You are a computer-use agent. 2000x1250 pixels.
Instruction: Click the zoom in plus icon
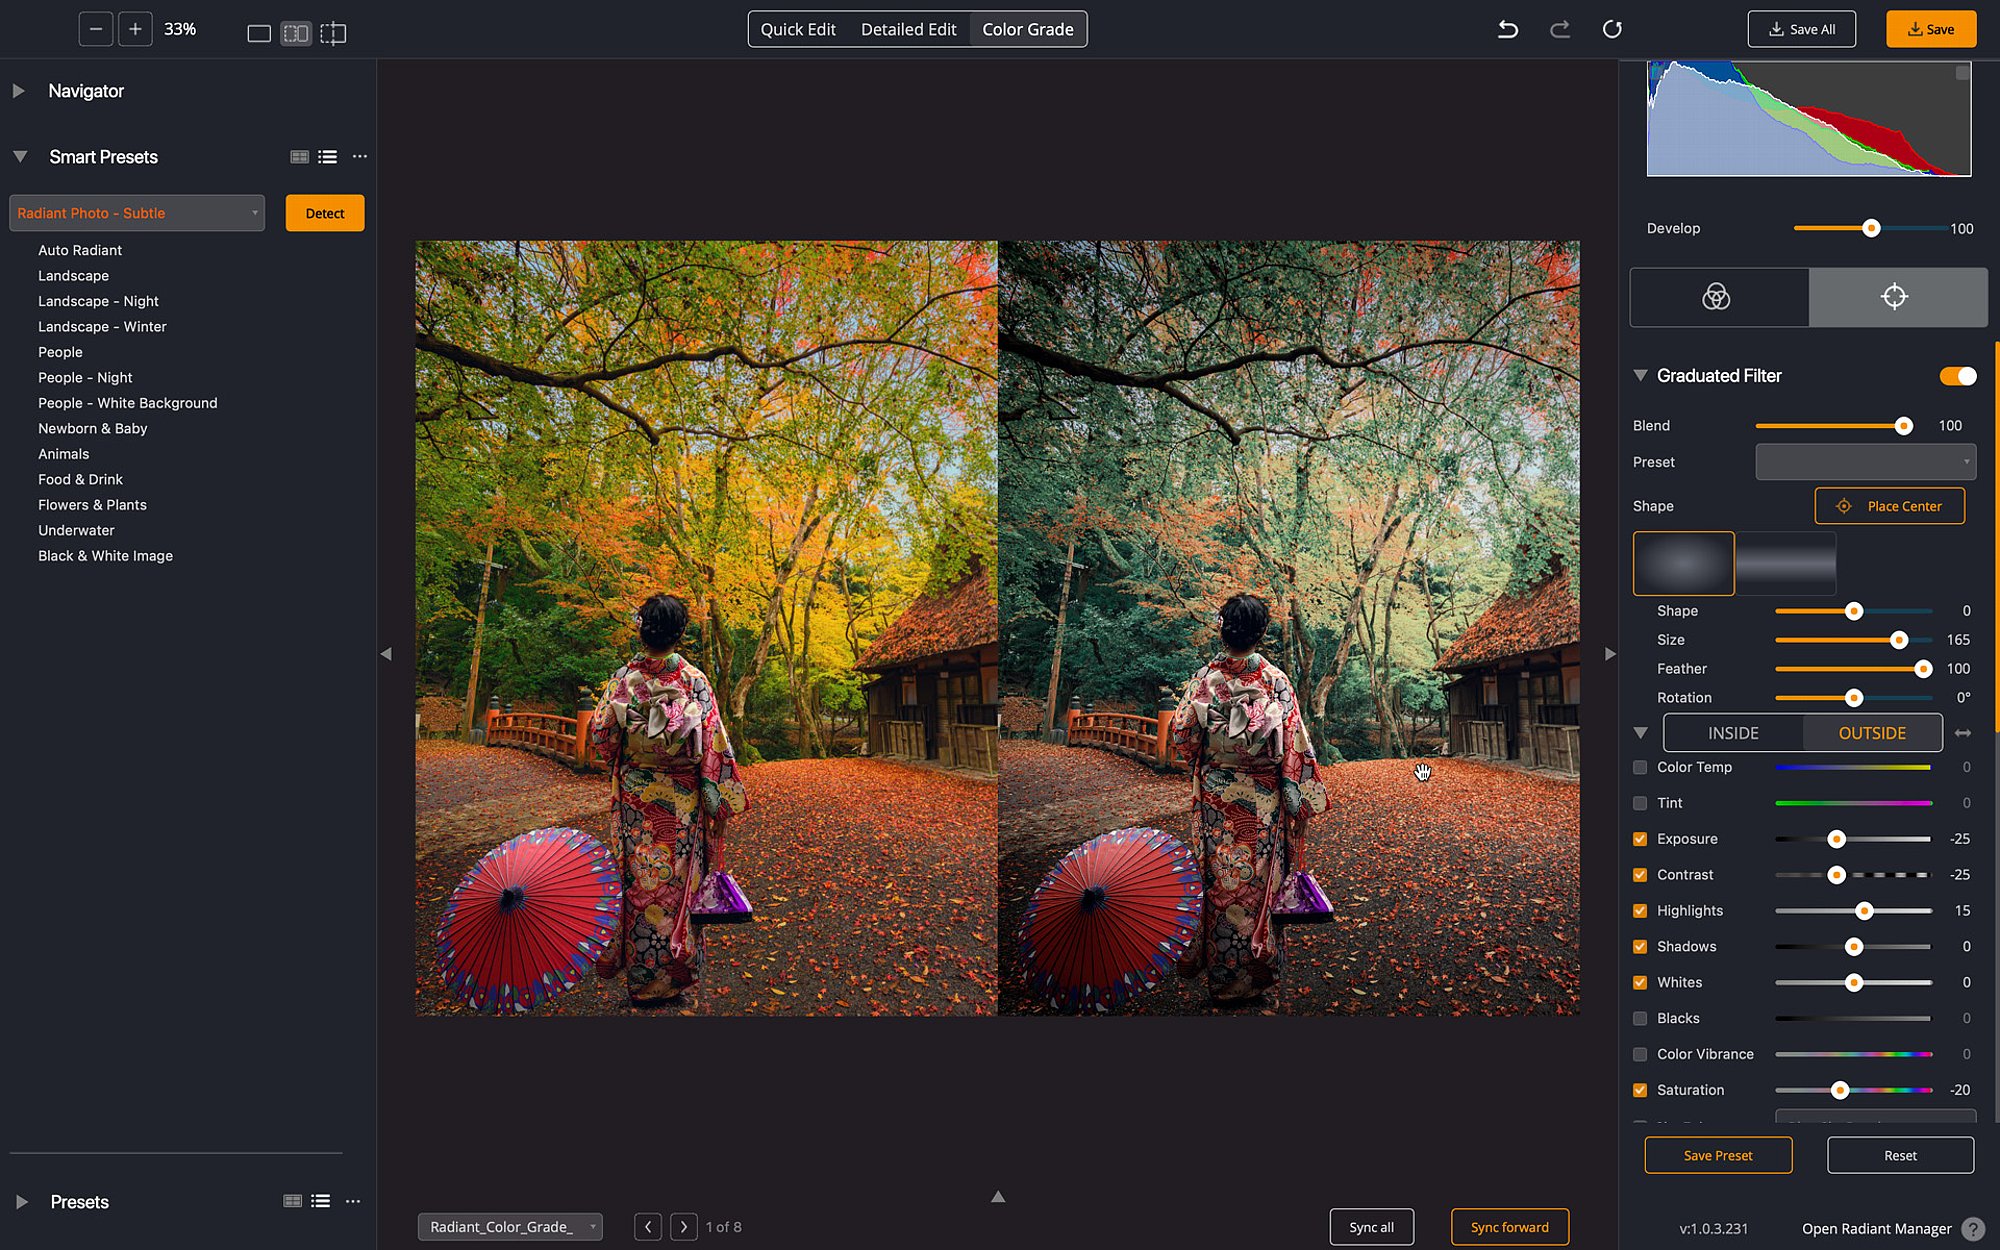pos(135,29)
